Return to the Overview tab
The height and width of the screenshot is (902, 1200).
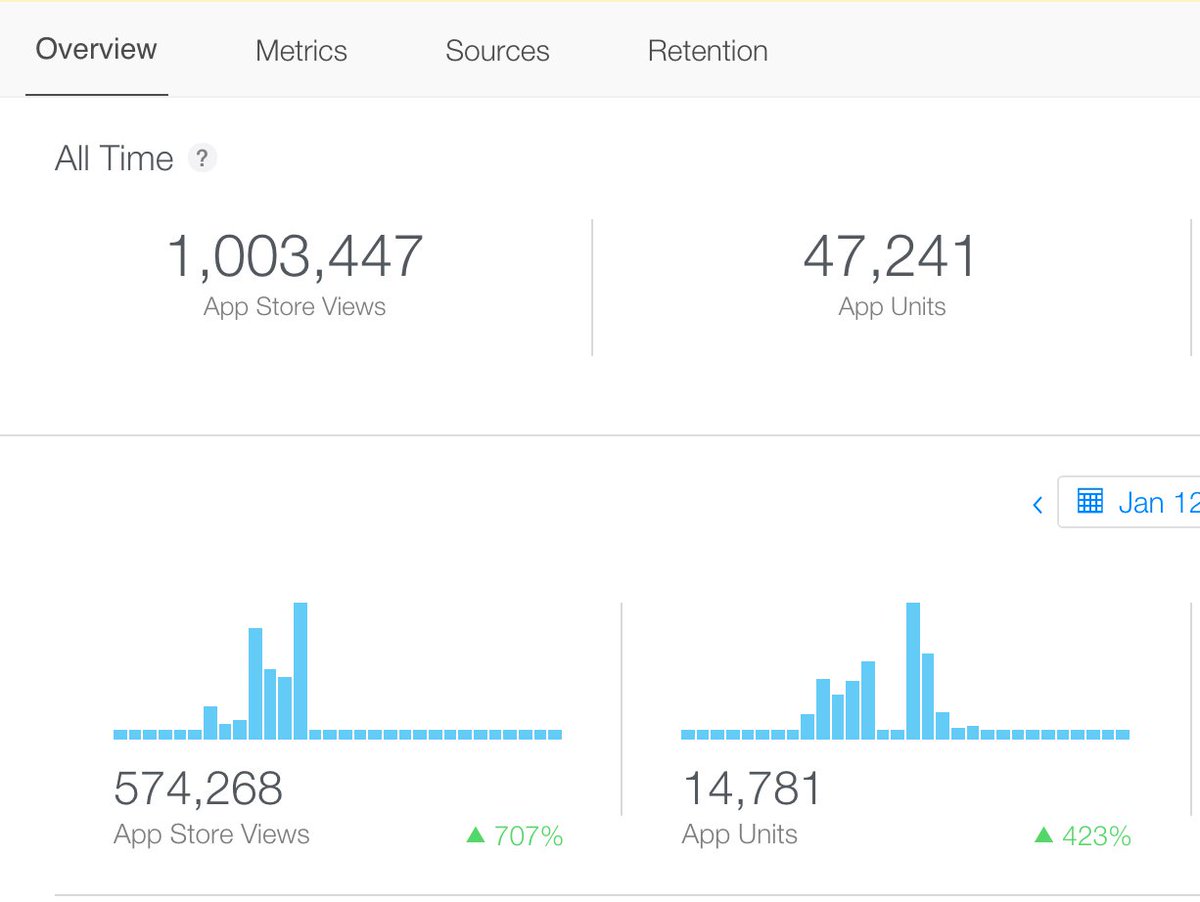(96, 50)
